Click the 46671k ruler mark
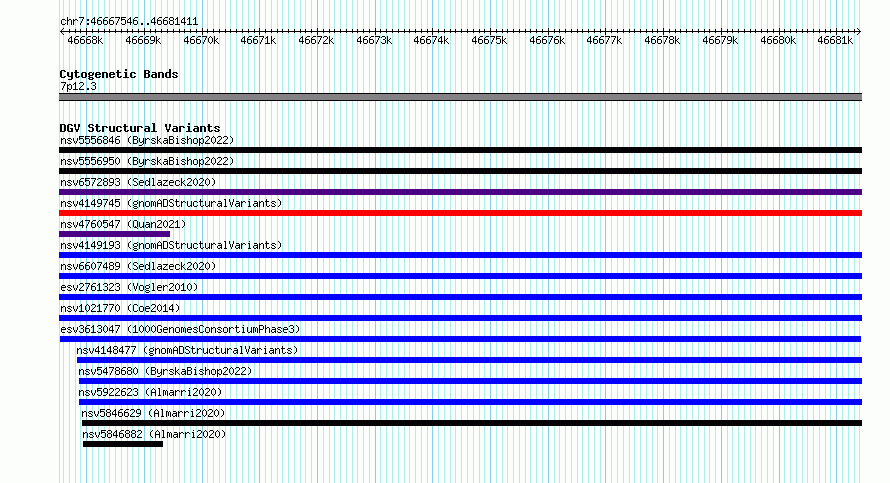 [x=258, y=40]
